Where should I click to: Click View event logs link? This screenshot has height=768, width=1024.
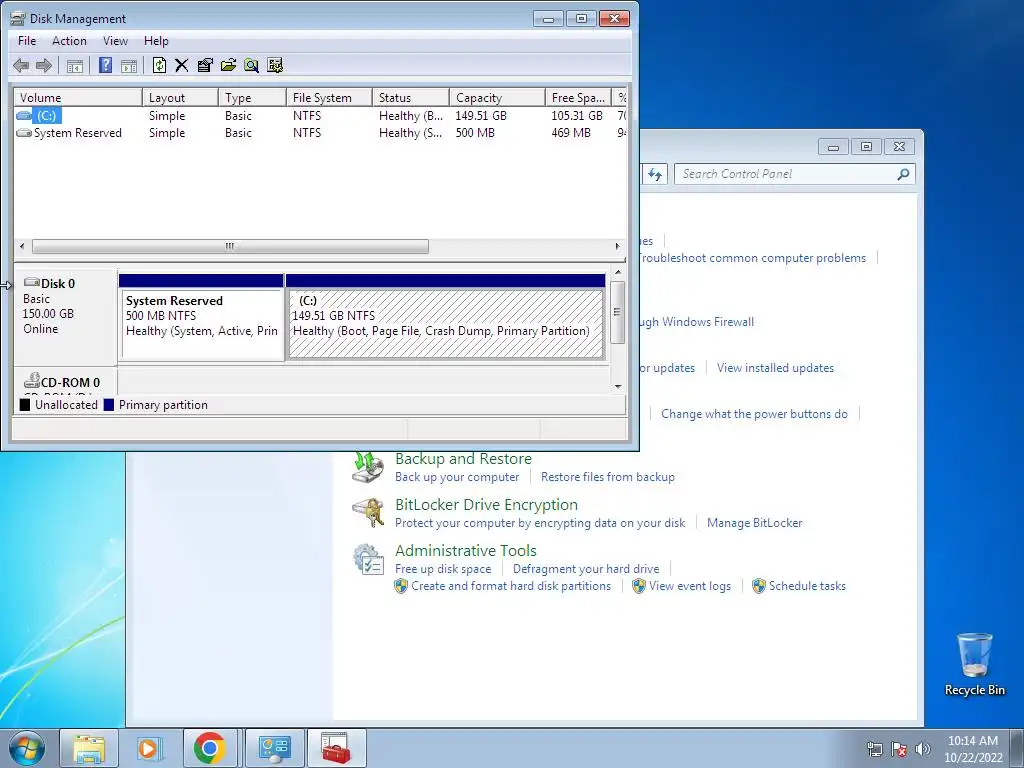point(690,586)
